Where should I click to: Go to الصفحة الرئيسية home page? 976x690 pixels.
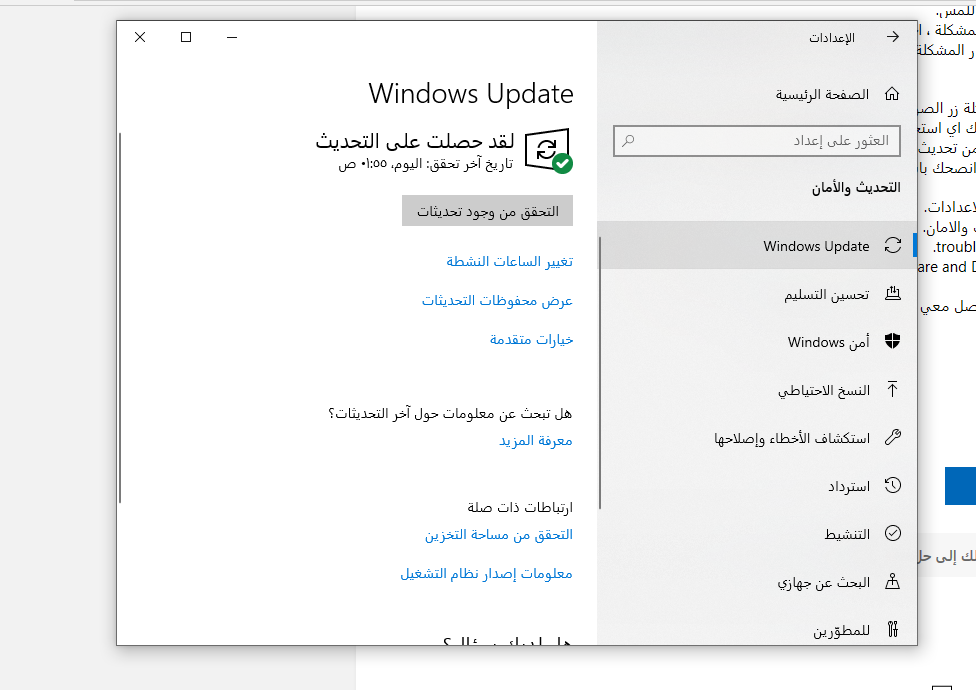pyautogui.click(x=758, y=95)
